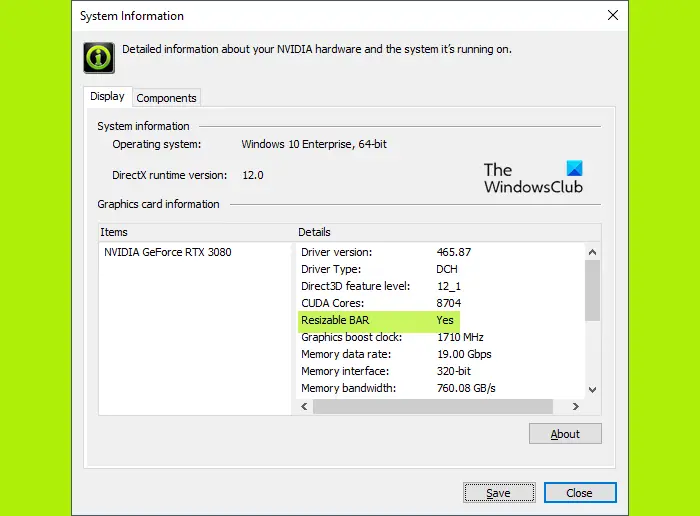Image resolution: width=700 pixels, height=516 pixels.
Task: Click the details list scroll-down arrow
Action: tap(592, 390)
